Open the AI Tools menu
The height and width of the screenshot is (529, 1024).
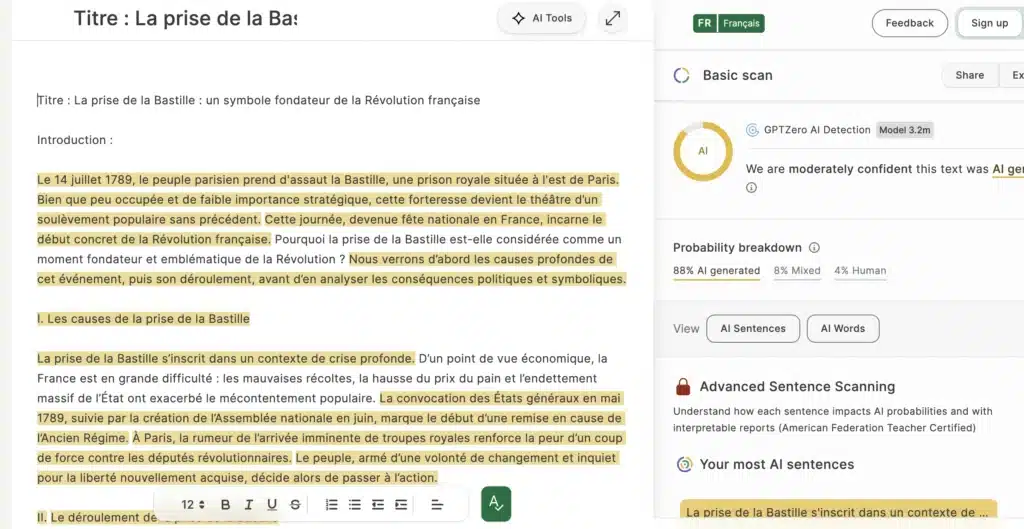pos(541,18)
